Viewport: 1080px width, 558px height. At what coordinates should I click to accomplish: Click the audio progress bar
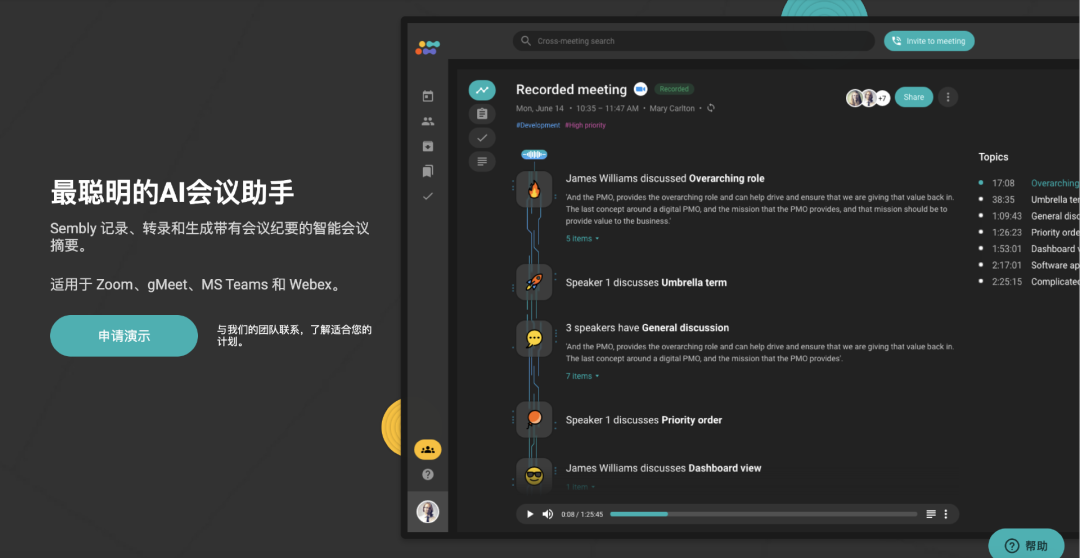[x=763, y=514]
